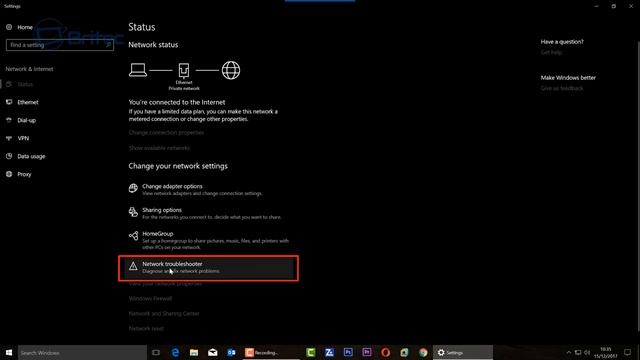Open View your network properties link

point(165,284)
